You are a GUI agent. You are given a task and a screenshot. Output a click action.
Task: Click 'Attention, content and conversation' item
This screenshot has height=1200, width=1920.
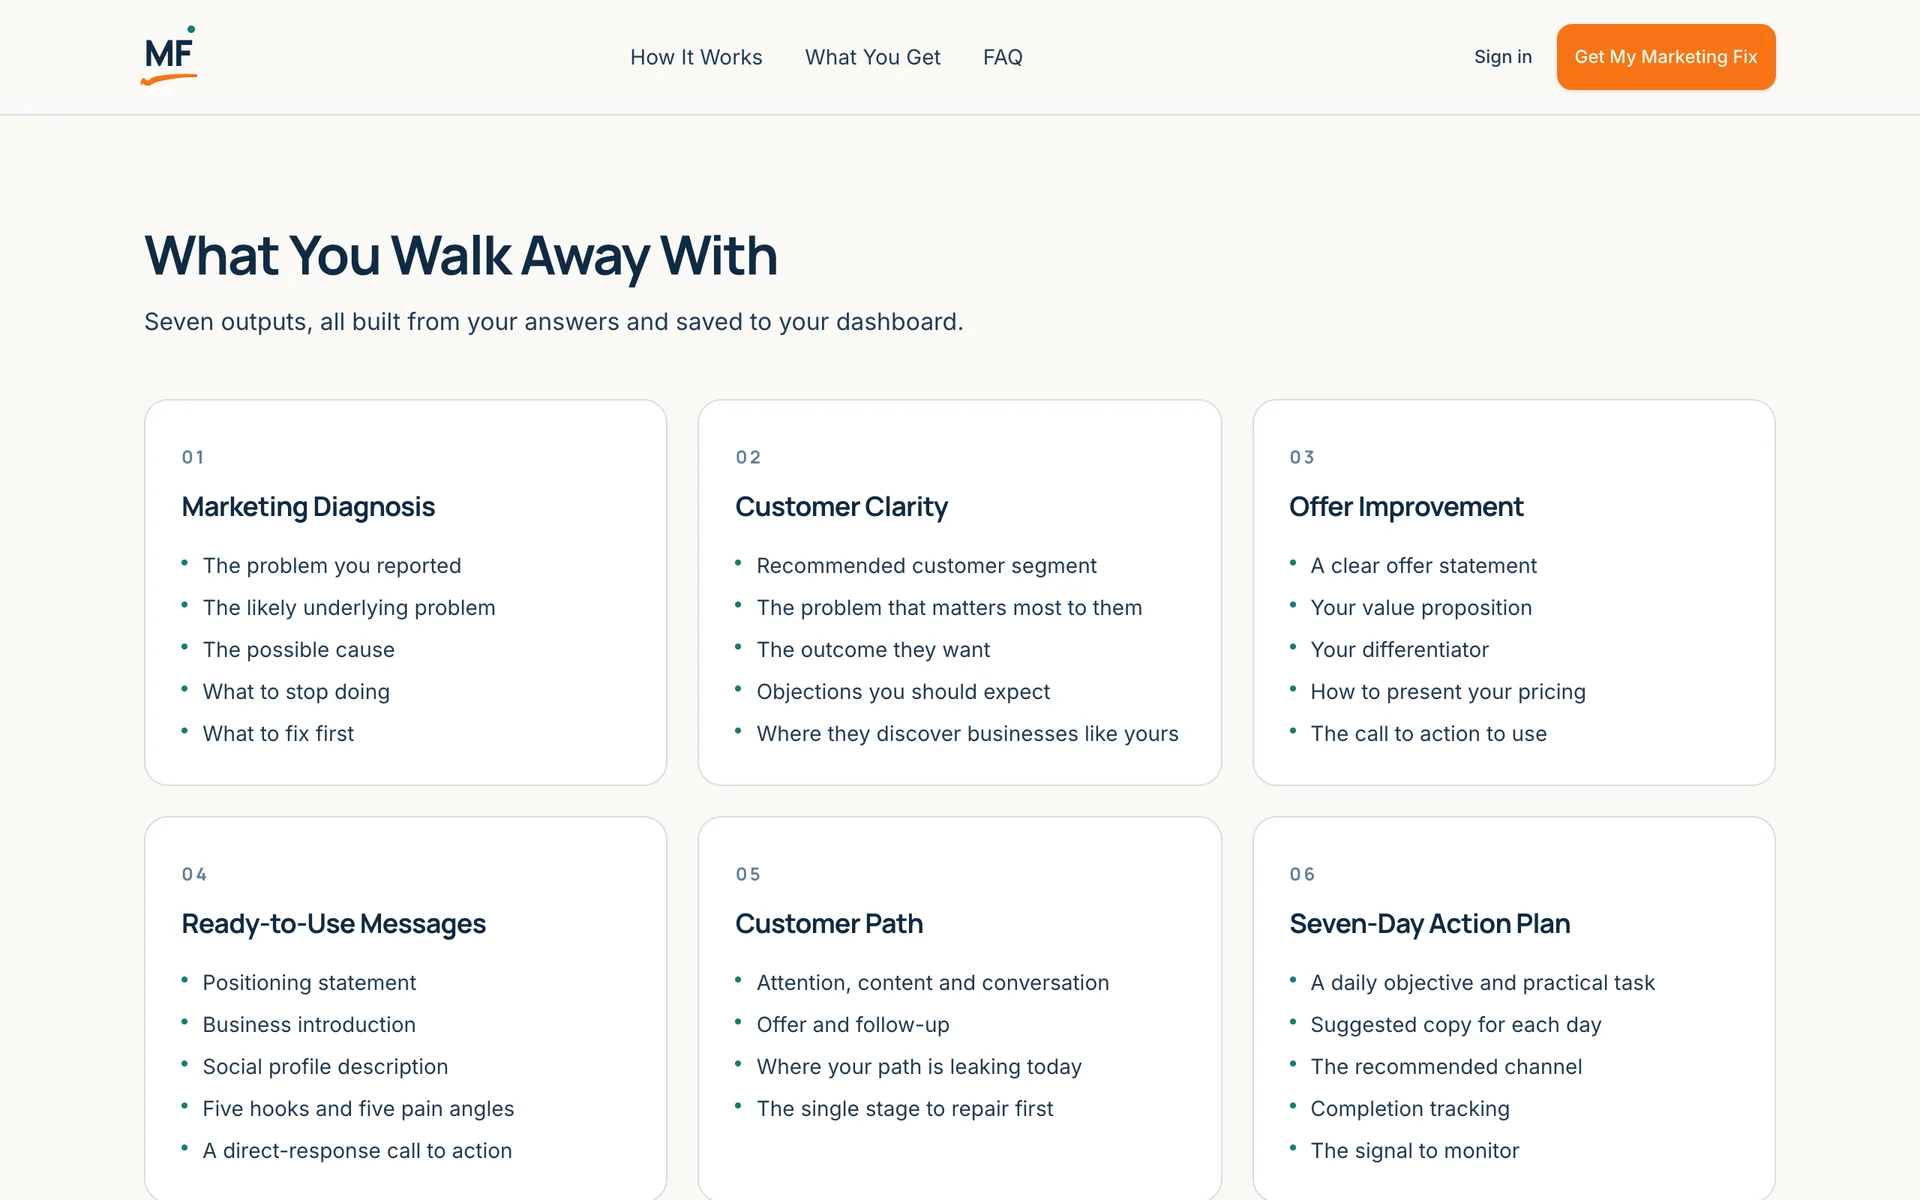click(x=933, y=983)
